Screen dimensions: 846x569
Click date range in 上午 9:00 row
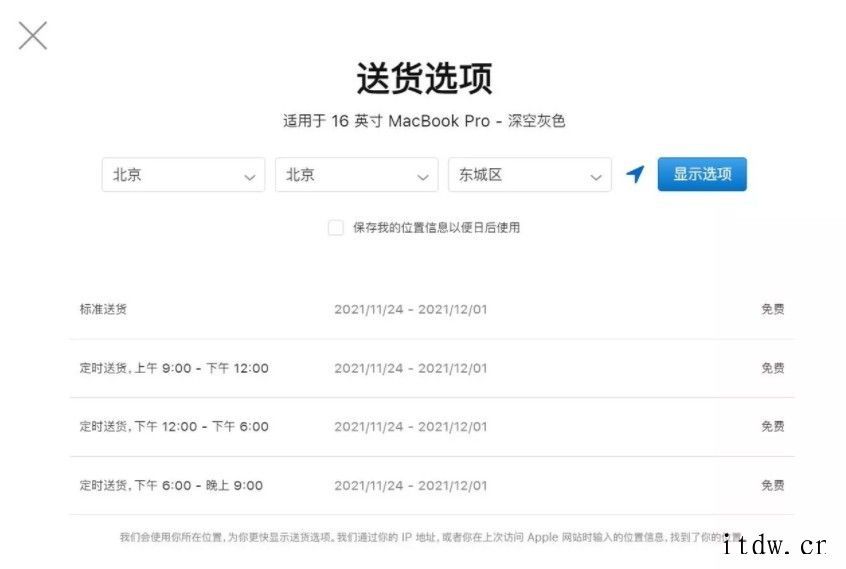tap(411, 368)
